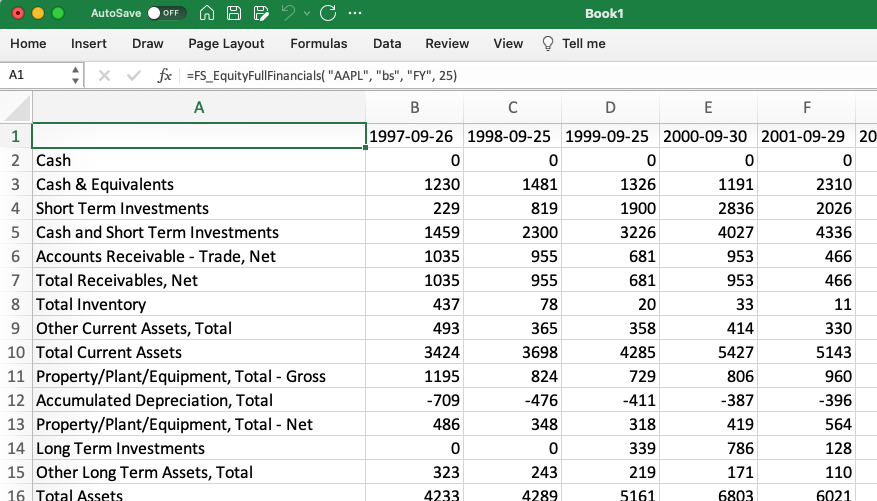Click value 4336 in column F
877x501 pixels.
807,233
